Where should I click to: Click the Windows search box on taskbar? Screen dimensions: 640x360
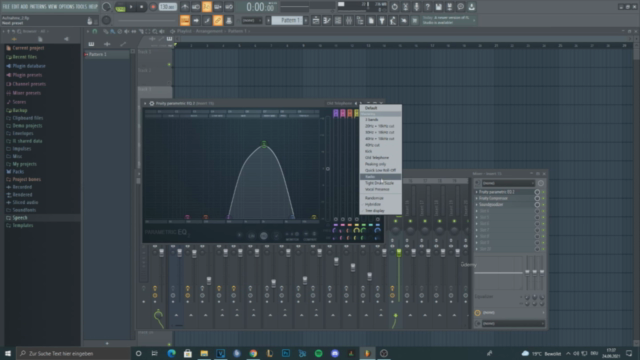point(73,353)
